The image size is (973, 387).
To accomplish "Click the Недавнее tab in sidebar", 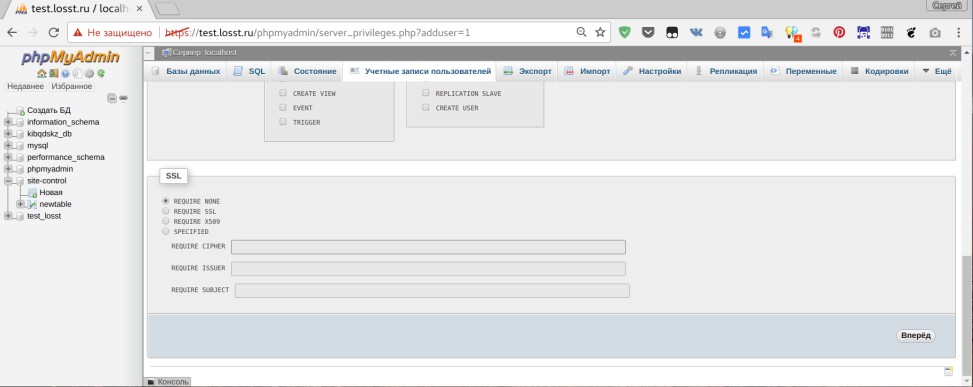I will pyautogui.click(x=25, y=87).
